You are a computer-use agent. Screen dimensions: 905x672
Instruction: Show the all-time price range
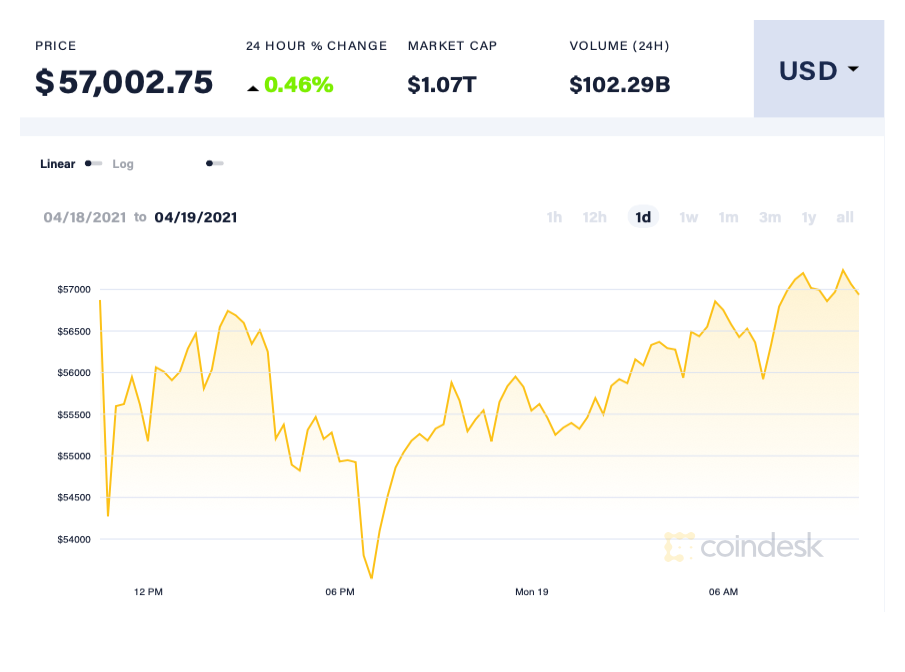pyautogui.click(x=845, y=217)
